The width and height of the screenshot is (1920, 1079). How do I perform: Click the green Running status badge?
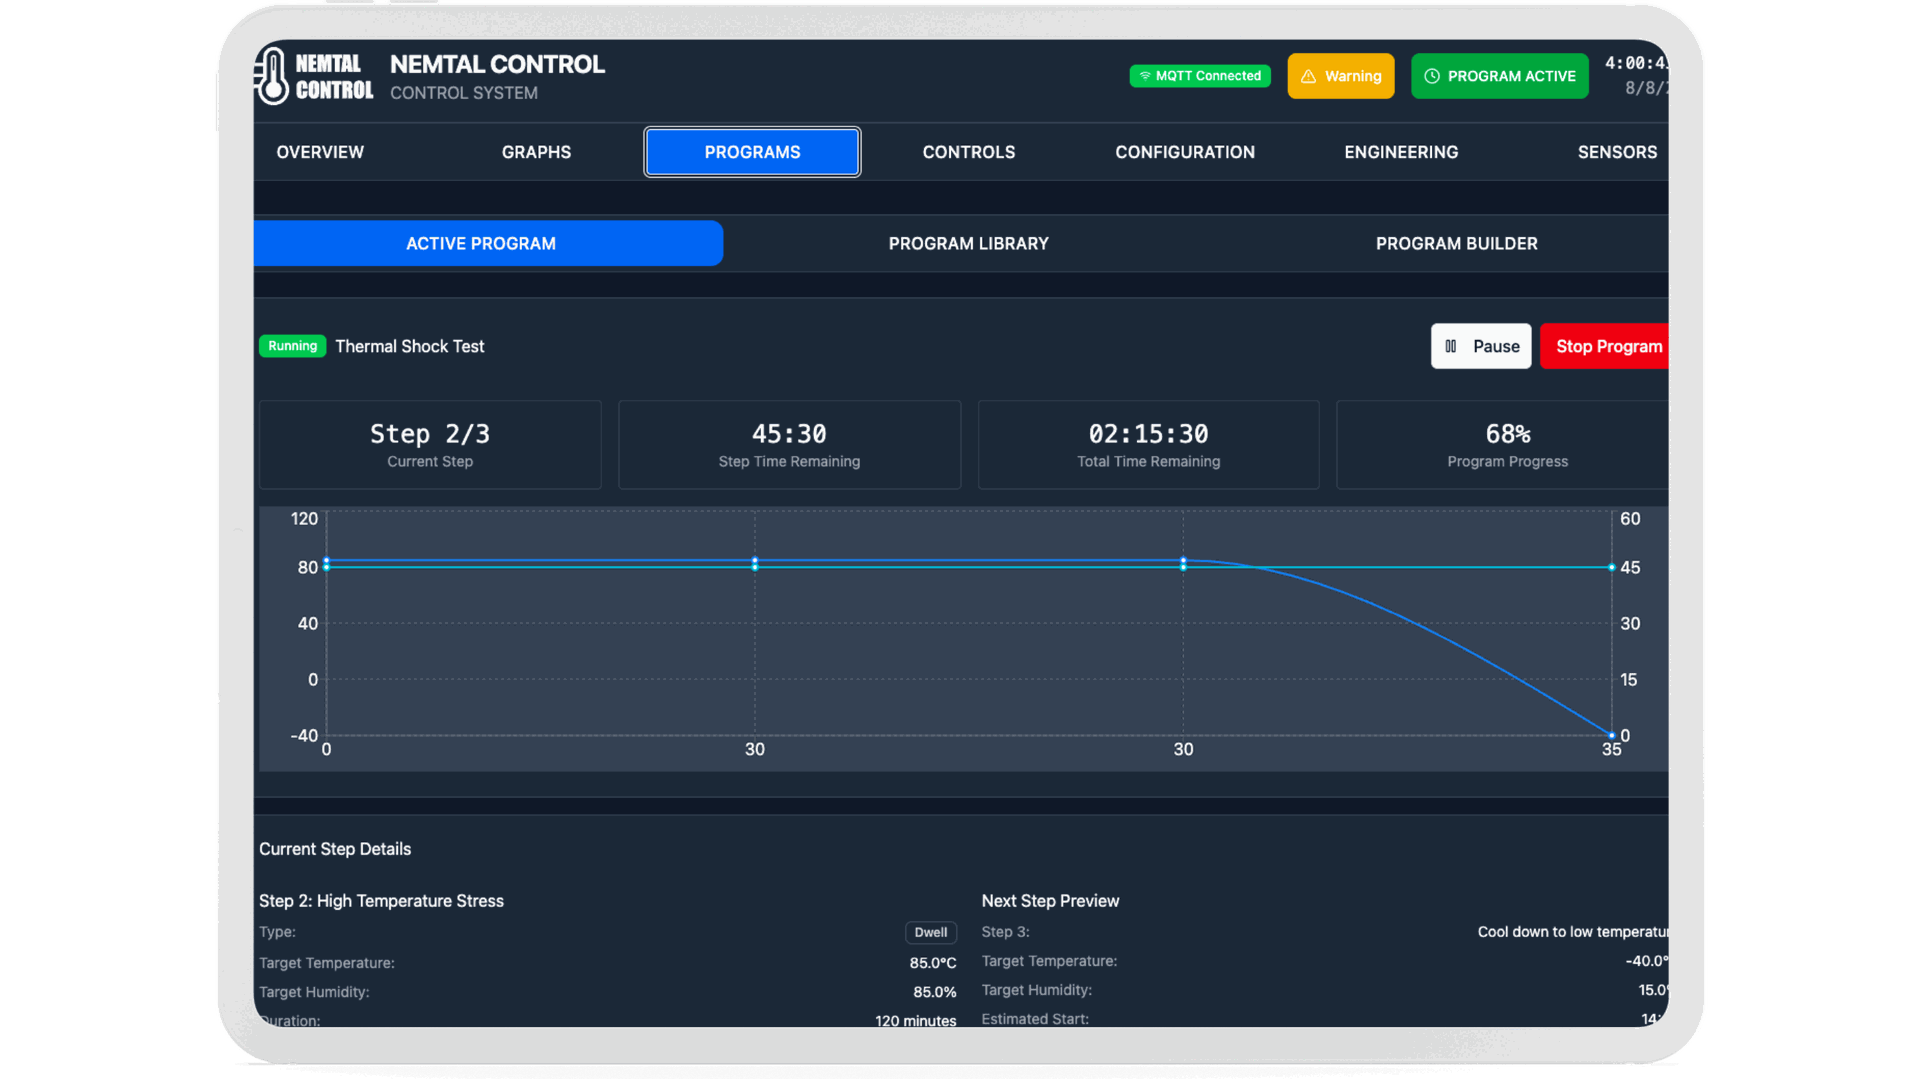pyautogui.click(x=292, y=346)
